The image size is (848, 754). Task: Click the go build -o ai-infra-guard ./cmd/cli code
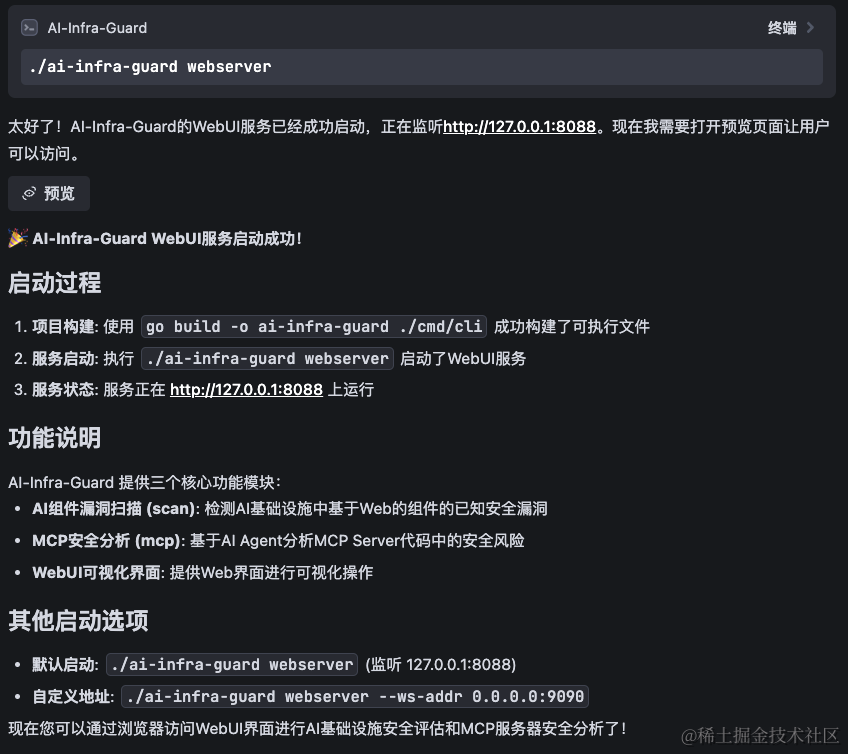point(314,326)
